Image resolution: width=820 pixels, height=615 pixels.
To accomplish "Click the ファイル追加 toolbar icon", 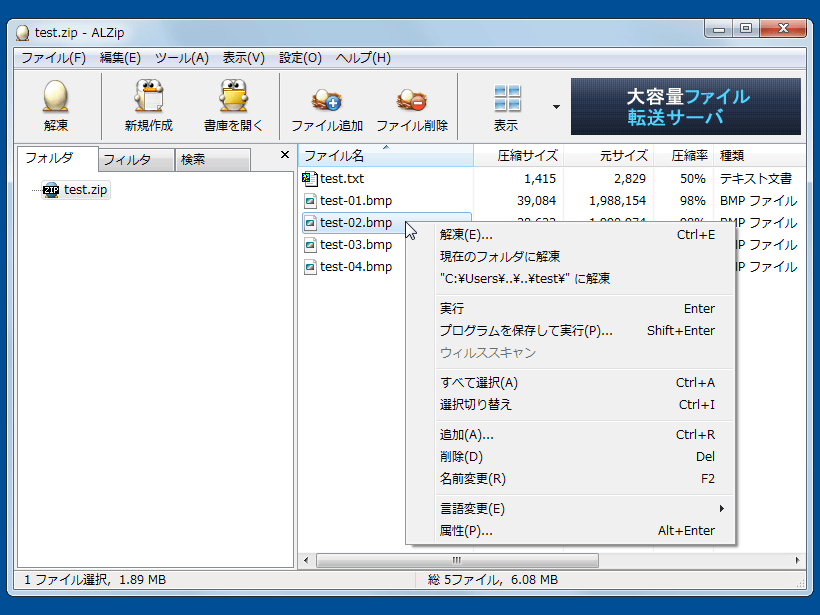I will tap(327, 99).
